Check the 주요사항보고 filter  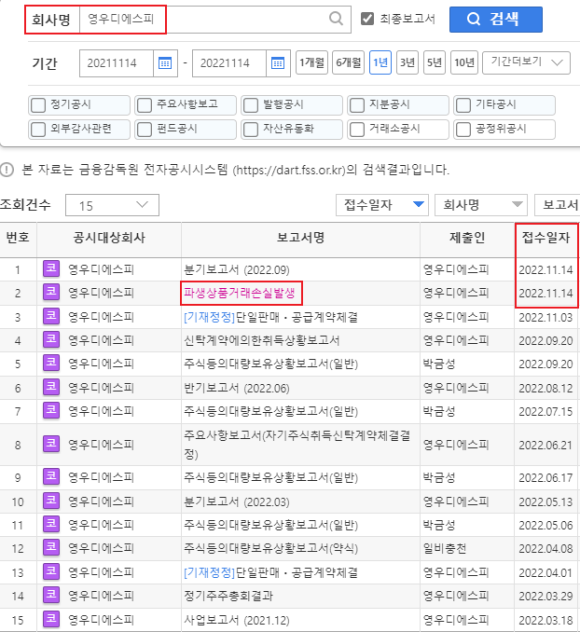(x=144, y=105)
